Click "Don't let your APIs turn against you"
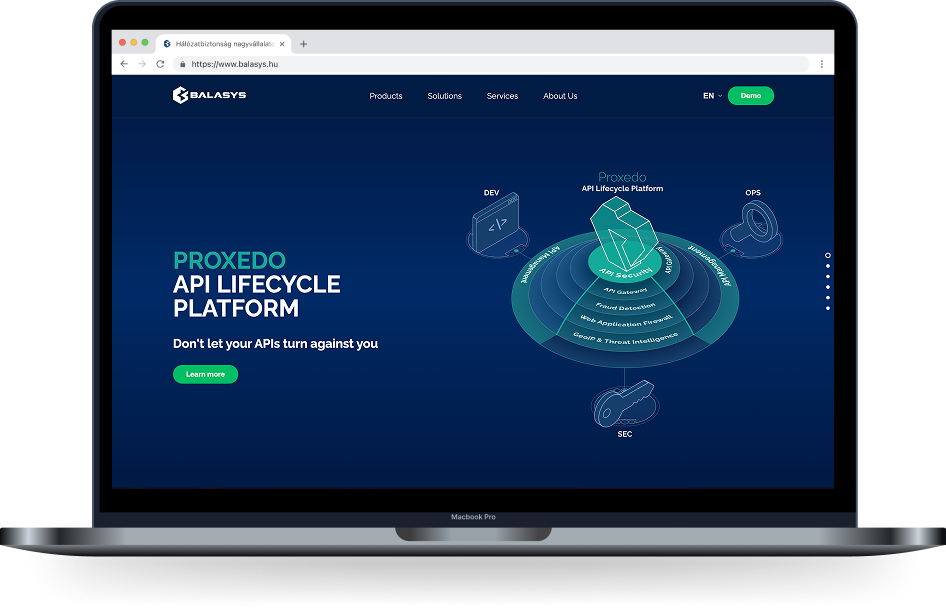 click(x=275, y=344)
